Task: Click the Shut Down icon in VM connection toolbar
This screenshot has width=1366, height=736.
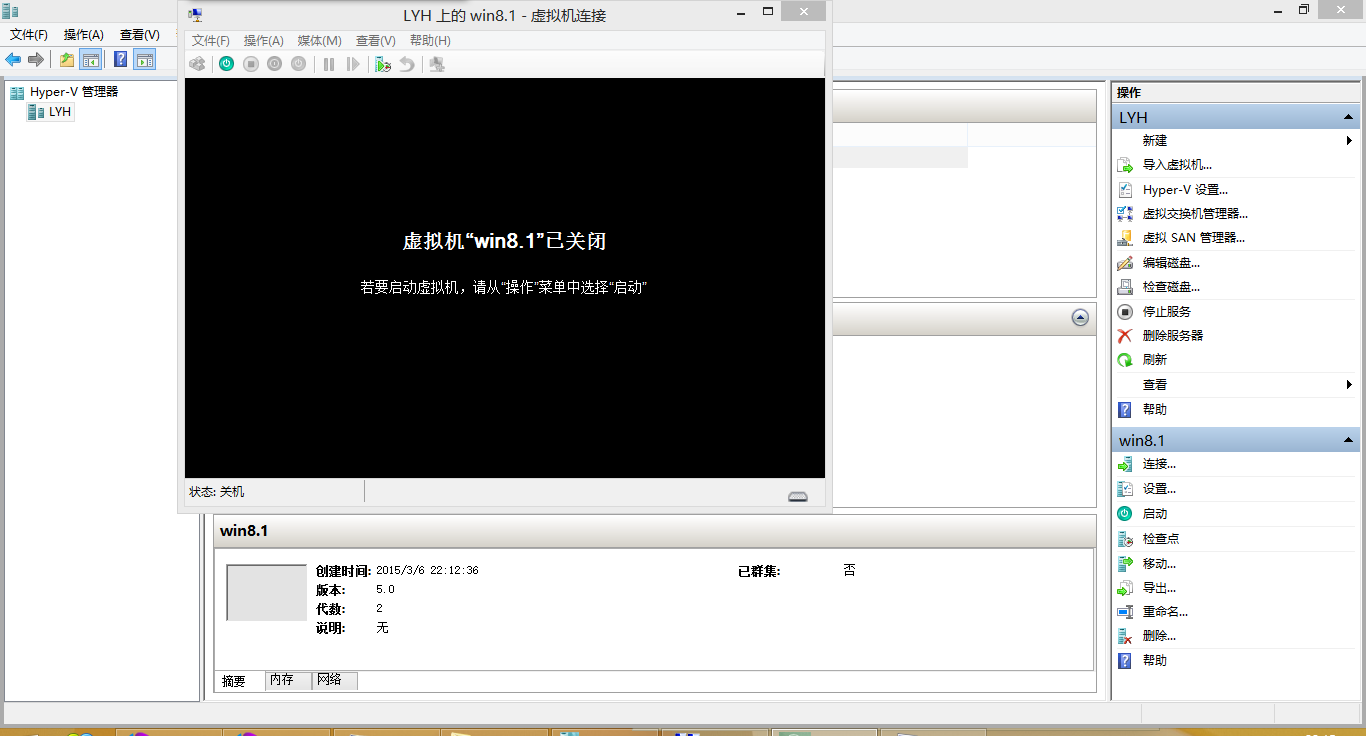Action: (x=275, y=64)
